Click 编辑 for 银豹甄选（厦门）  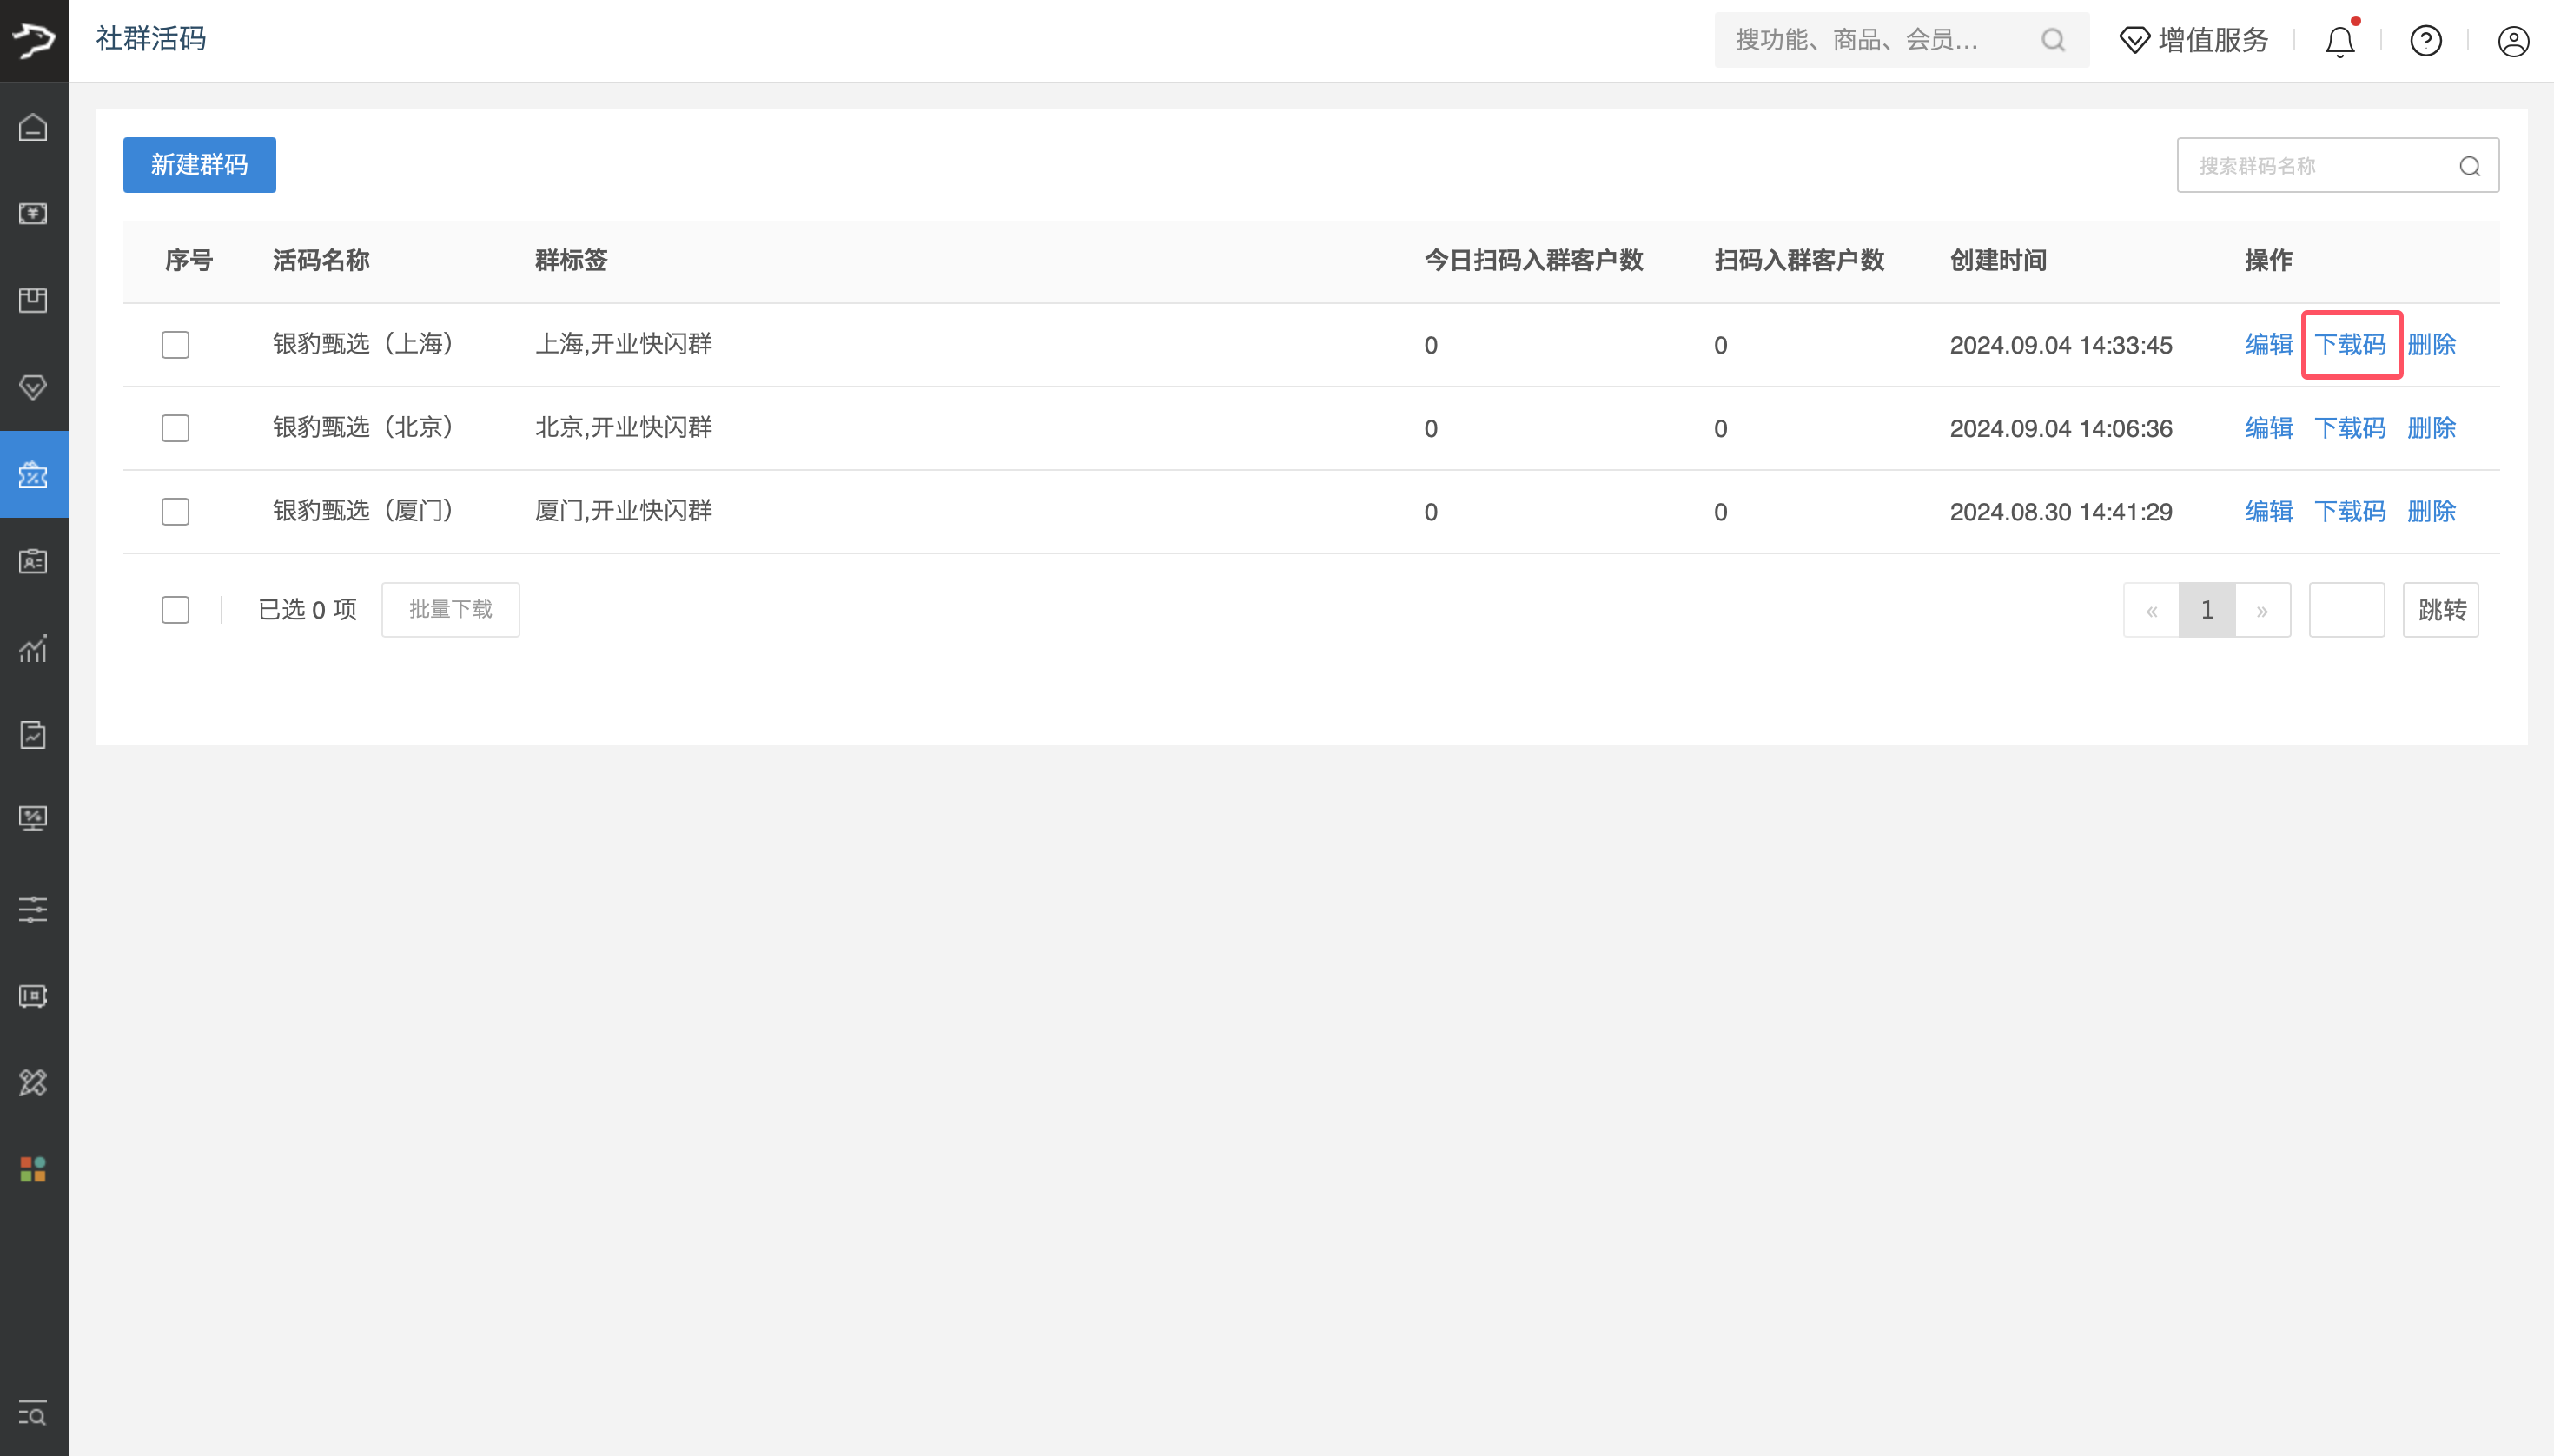2268,512
